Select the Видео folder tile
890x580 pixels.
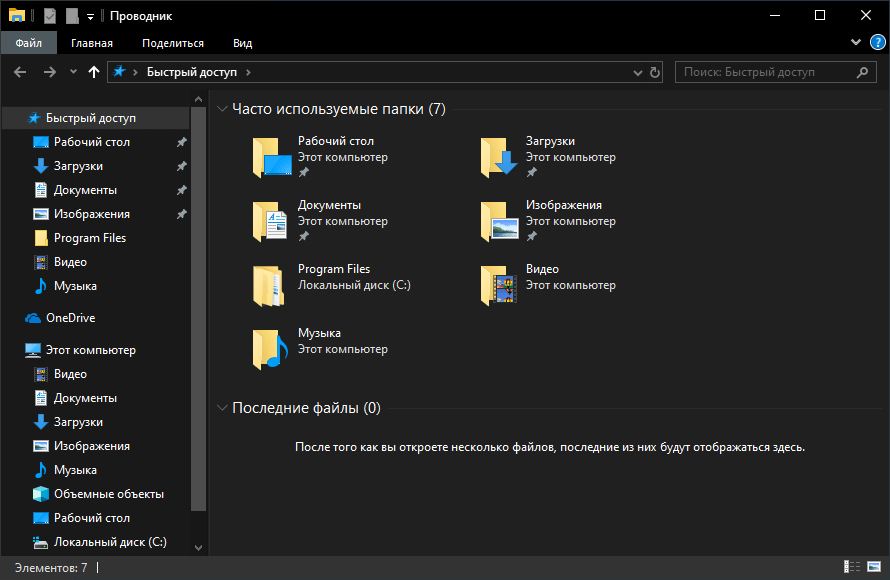[x=549, y=285]
